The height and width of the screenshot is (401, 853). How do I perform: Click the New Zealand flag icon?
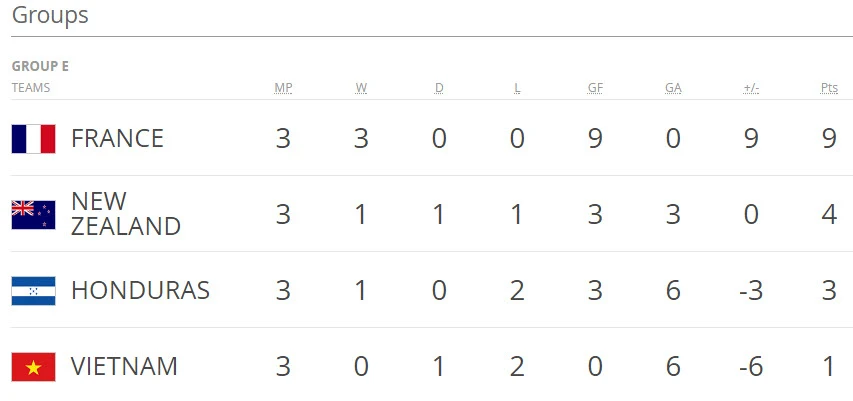click(33, 214)
